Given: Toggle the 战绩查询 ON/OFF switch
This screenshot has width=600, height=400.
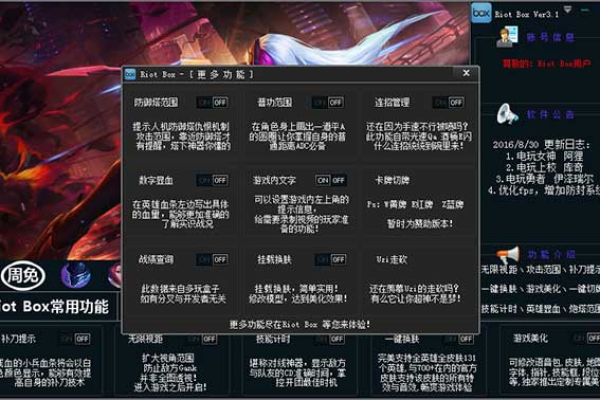Looking at the screenshot, I should click(x=212, y=260).
